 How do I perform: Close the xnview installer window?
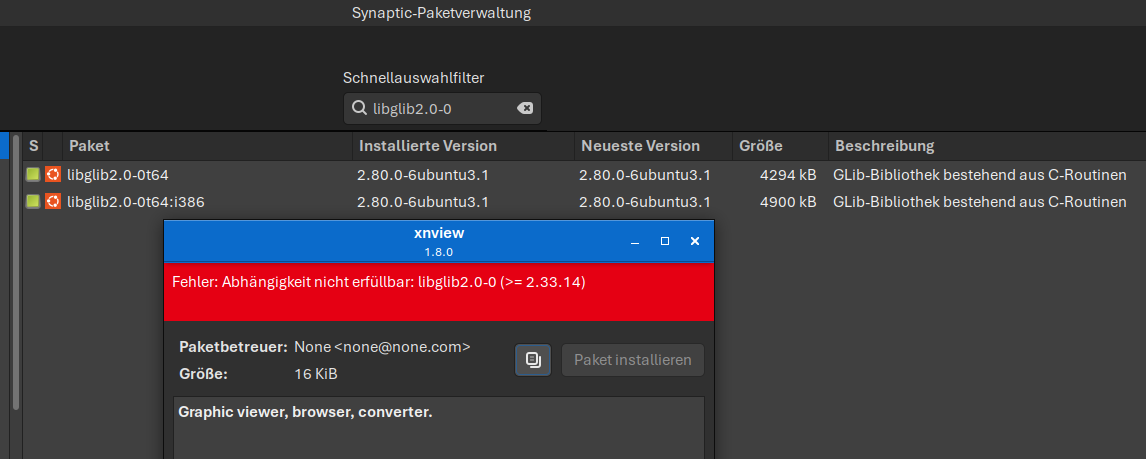tap(695, 242)
